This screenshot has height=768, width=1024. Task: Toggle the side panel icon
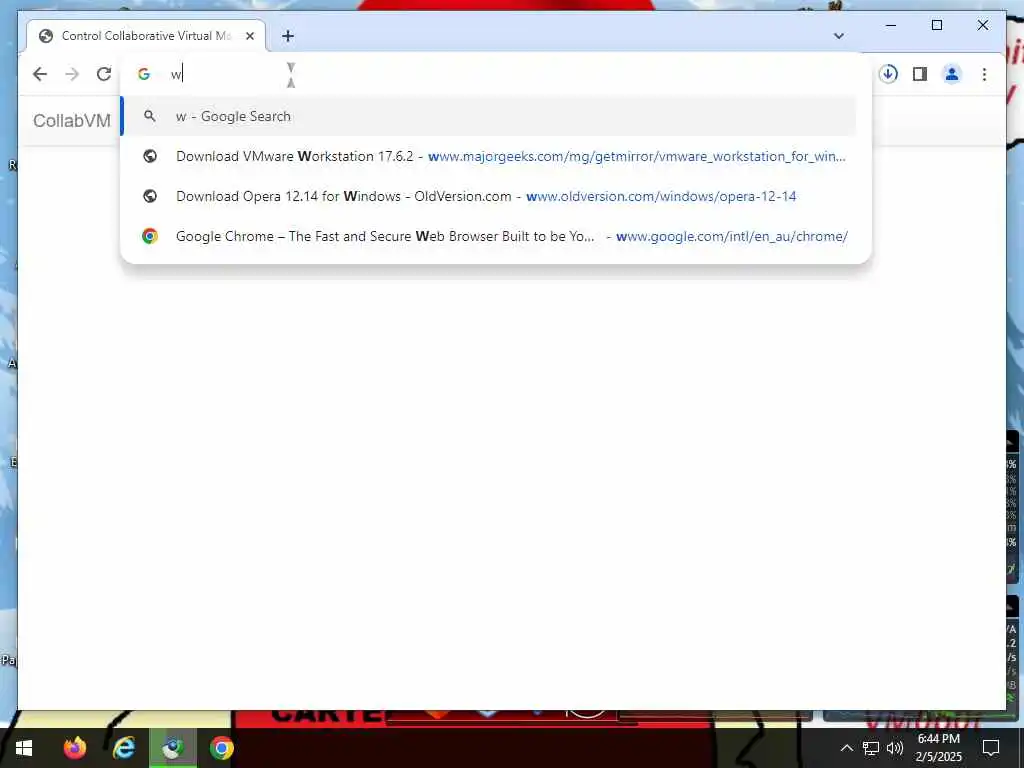point(920,74)
